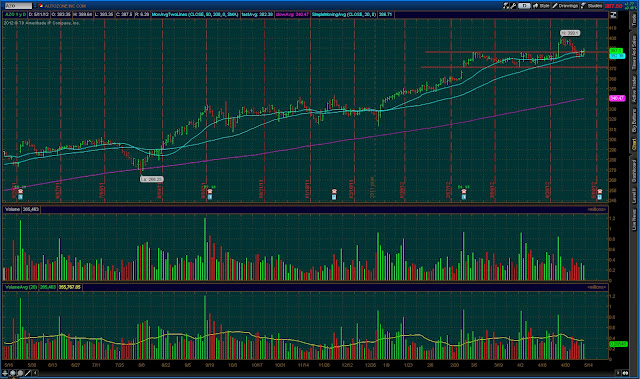
Task: Click the price axis settings icon
Action: coord(613,15)
